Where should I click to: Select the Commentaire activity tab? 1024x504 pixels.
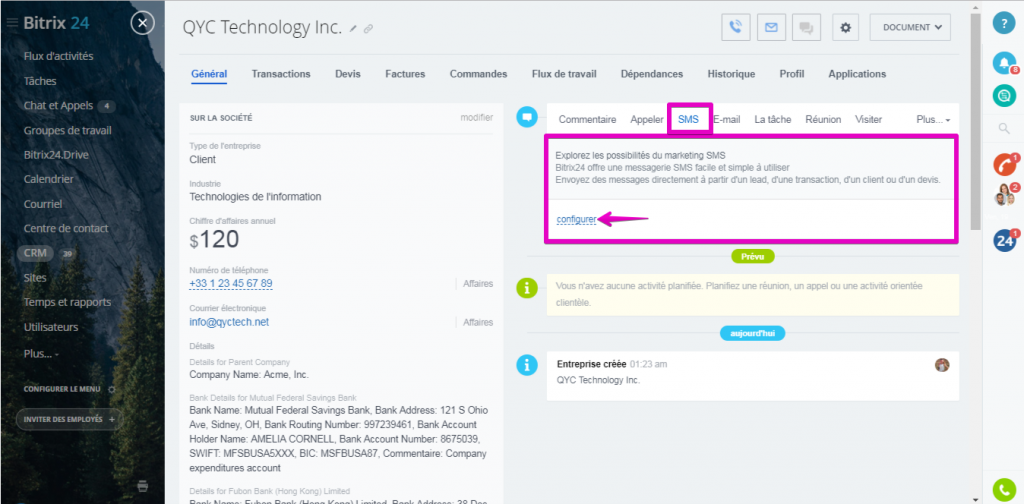(587, 119)
